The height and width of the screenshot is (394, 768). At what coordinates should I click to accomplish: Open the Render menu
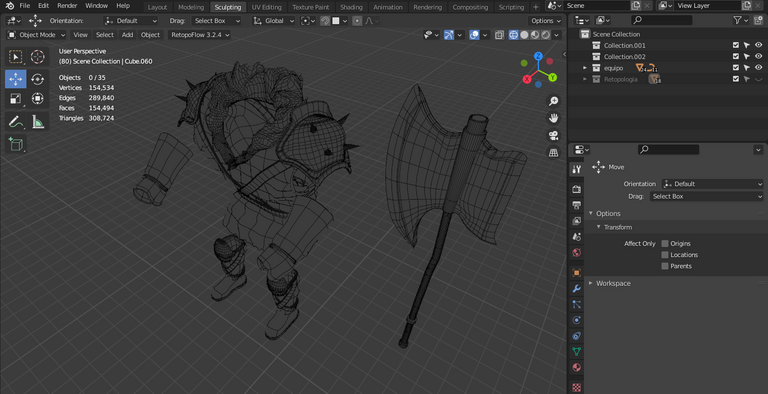tap(67, 6)
